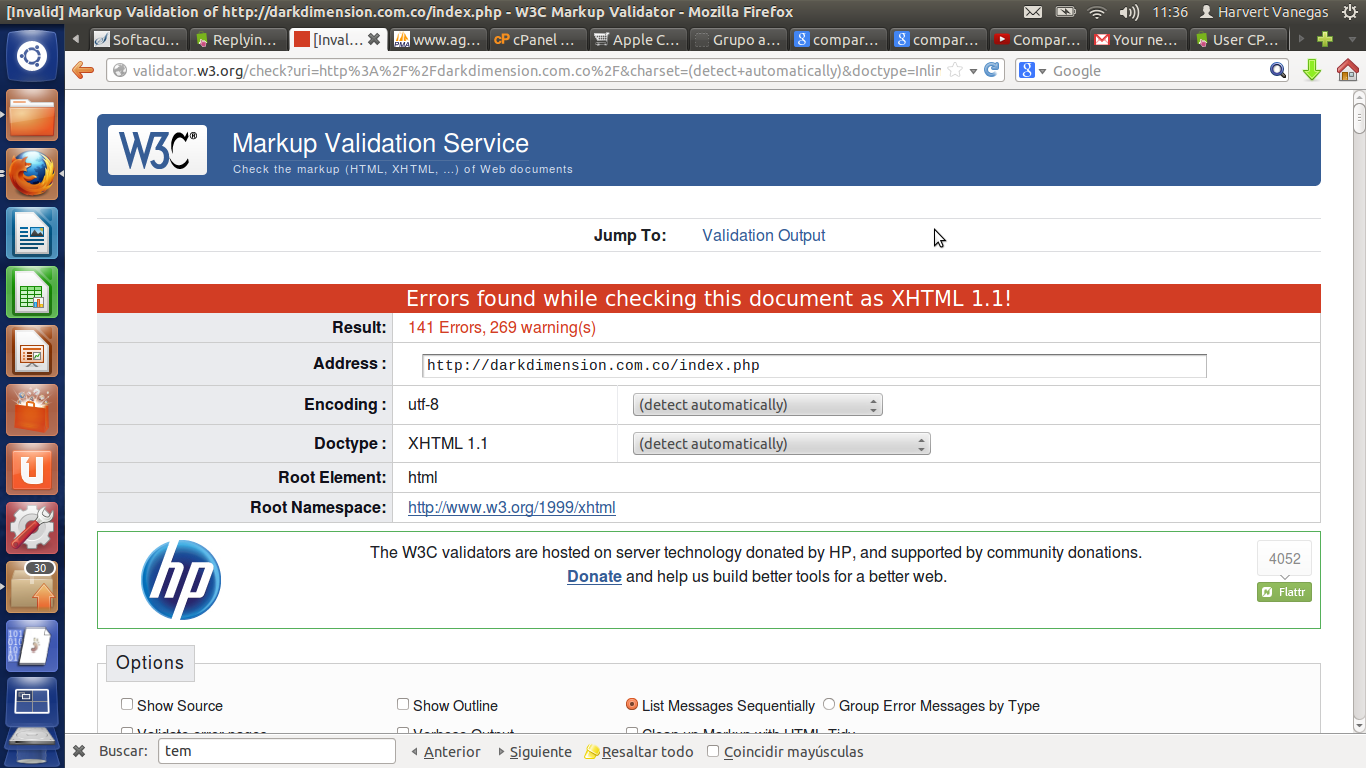Screen dimensions: 1366x768
Task: Launch LibreOffice Impress from the launcher
Action: tap(32, 351)
